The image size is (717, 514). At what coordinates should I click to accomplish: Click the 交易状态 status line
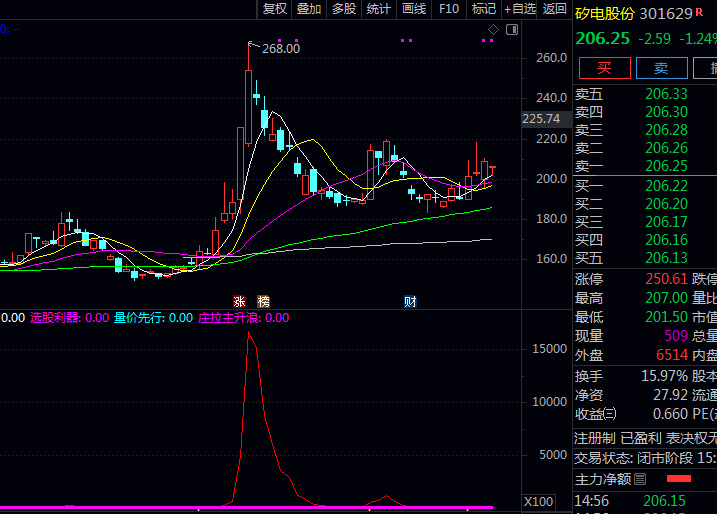point(645,458)
